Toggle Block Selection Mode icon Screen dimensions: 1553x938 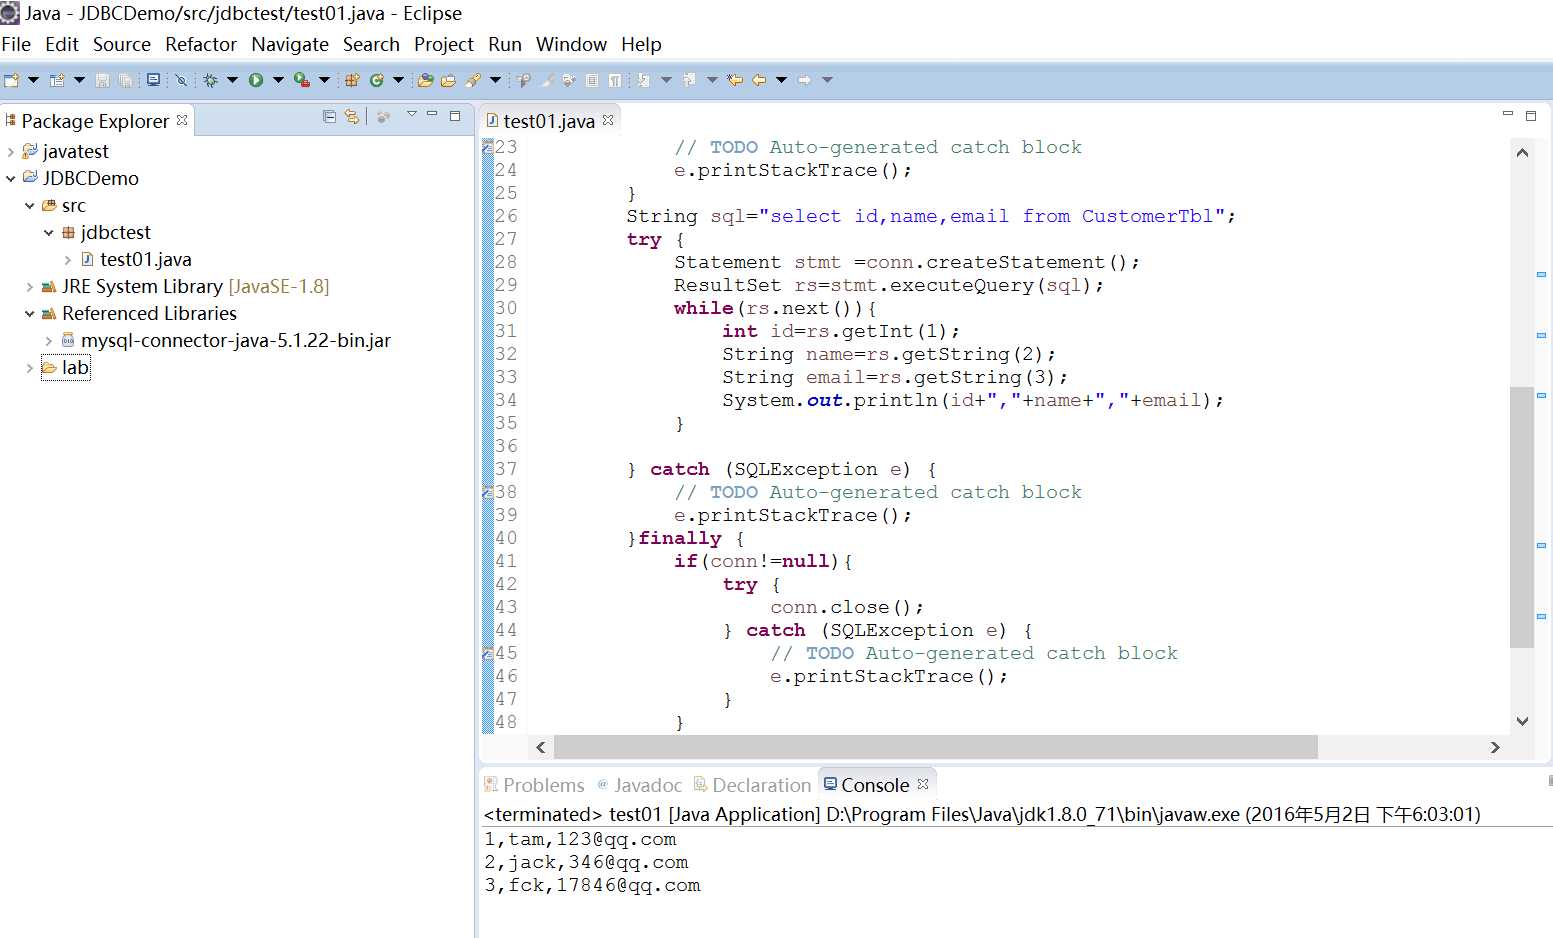592,80
